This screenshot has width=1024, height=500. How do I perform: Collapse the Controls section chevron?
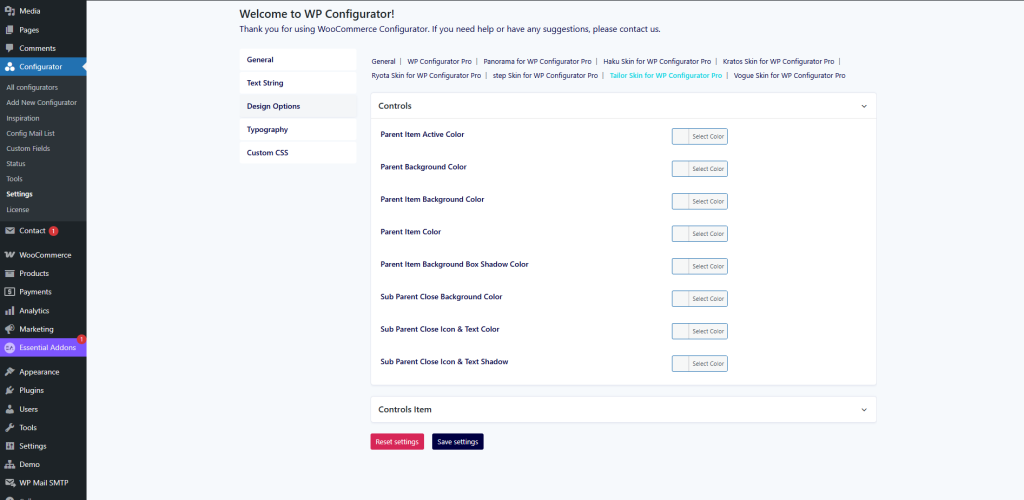864,106
